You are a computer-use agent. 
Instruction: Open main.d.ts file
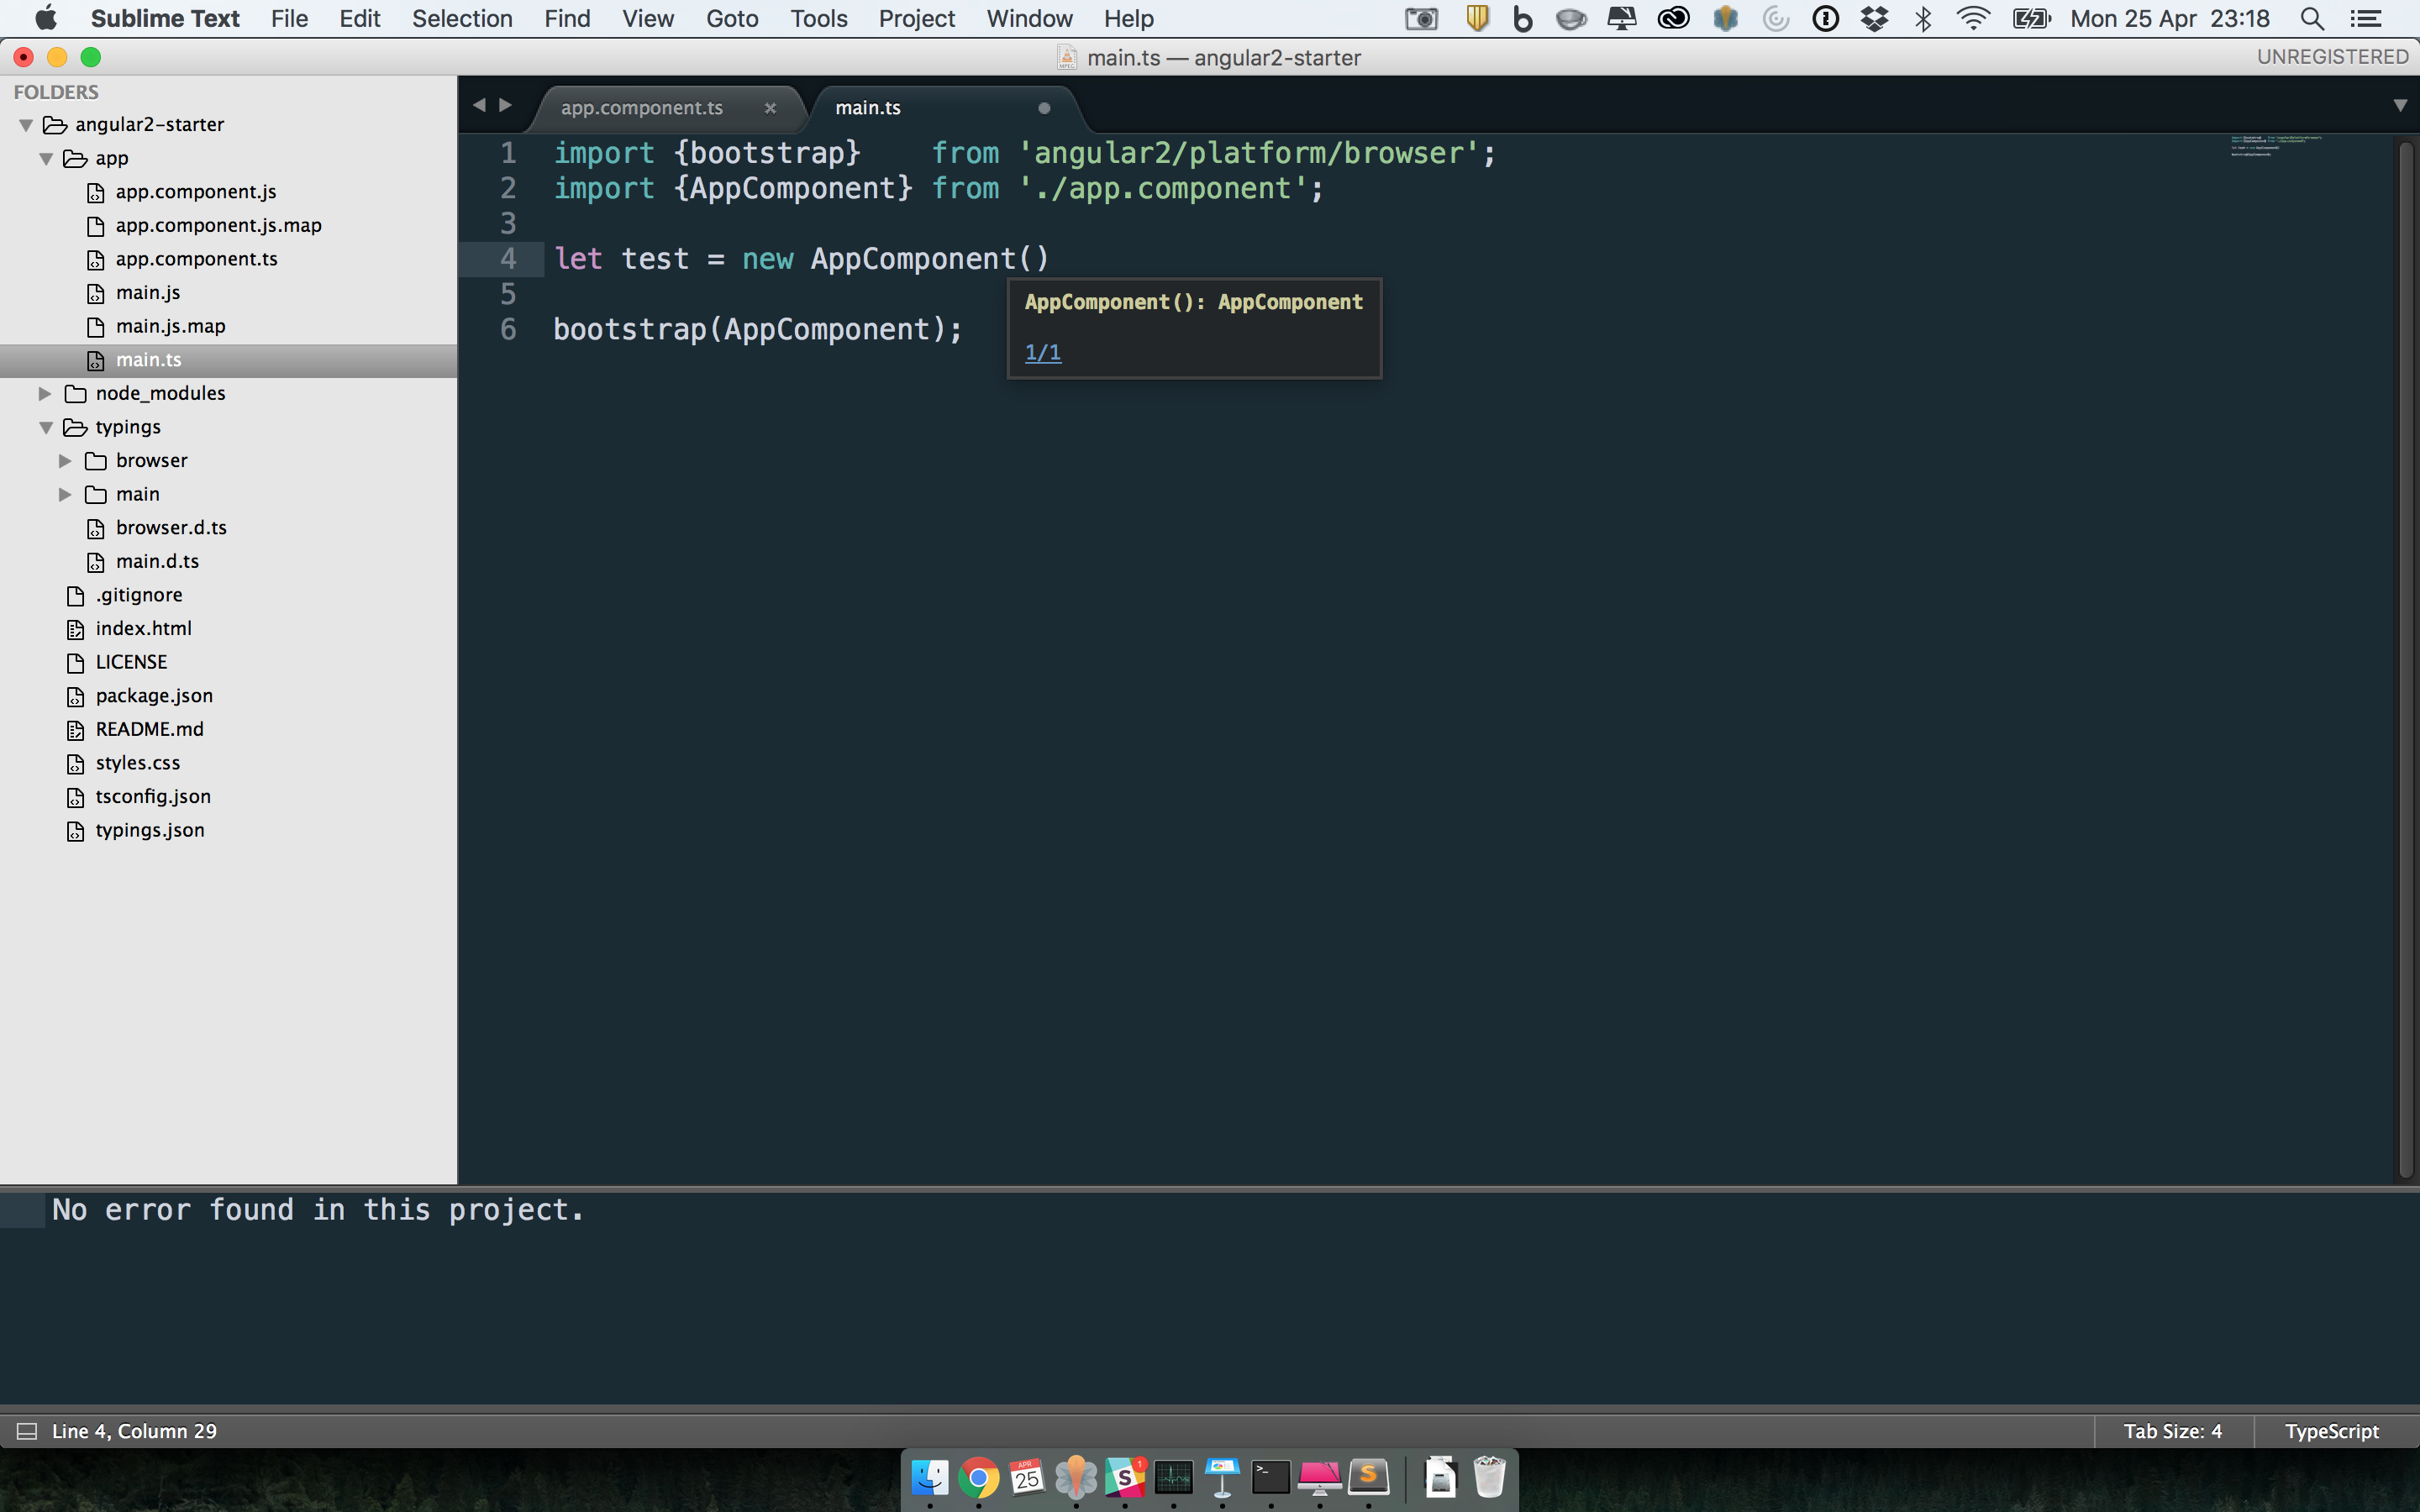[157, 561]
